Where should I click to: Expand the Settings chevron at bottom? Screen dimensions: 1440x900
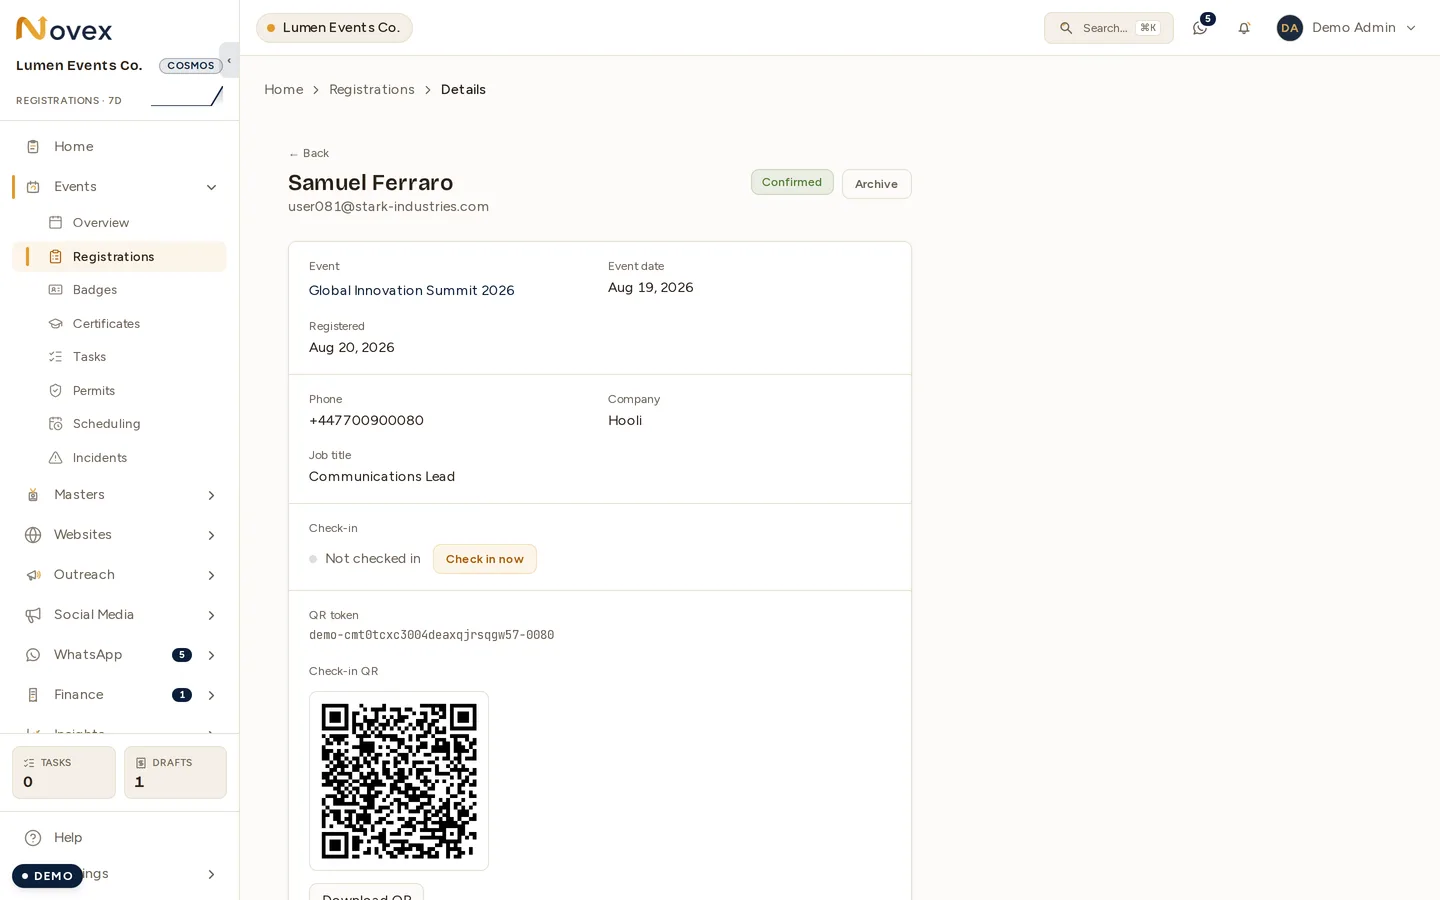(x=211, y=874)
